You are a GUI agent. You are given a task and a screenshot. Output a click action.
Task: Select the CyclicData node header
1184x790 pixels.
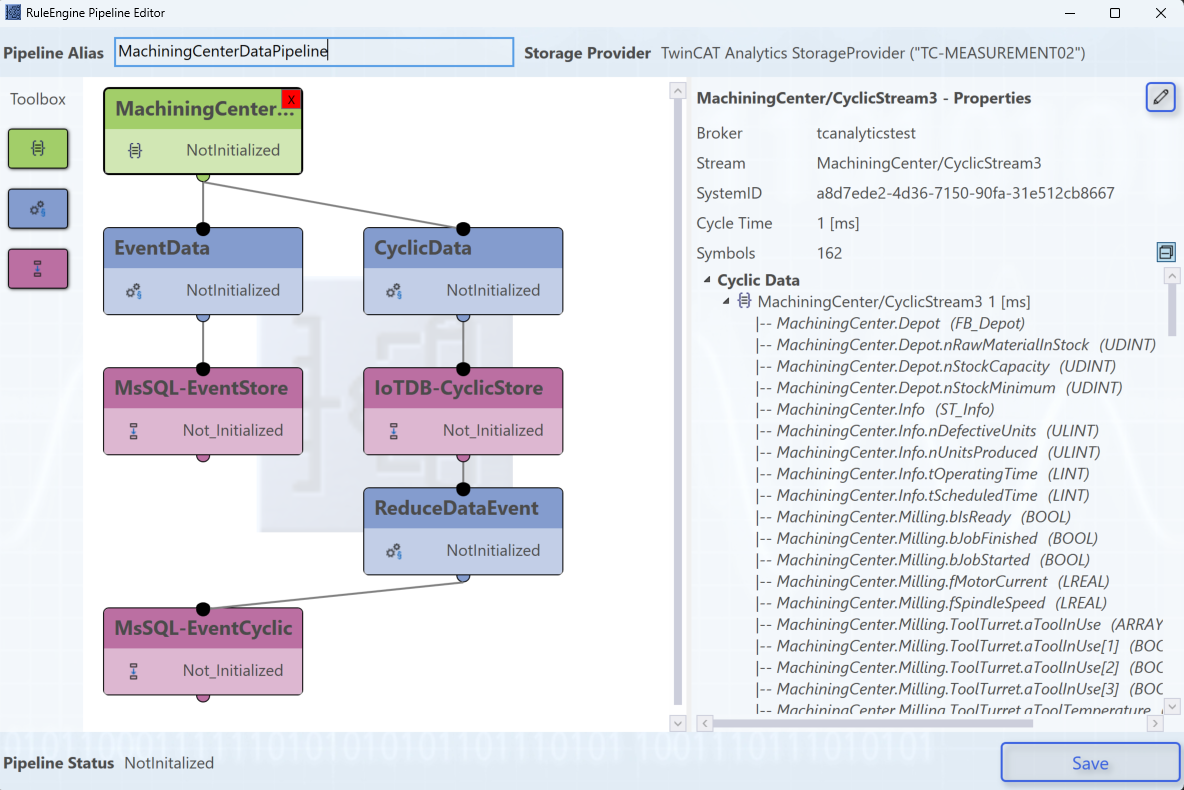[x=463, y=248]
